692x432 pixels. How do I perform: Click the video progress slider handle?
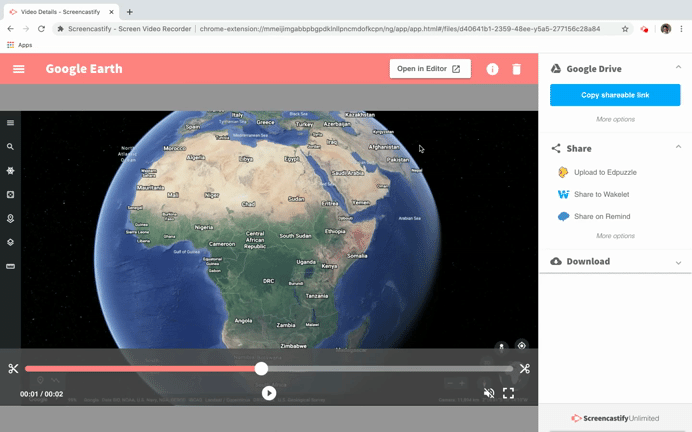pos(261,368)
